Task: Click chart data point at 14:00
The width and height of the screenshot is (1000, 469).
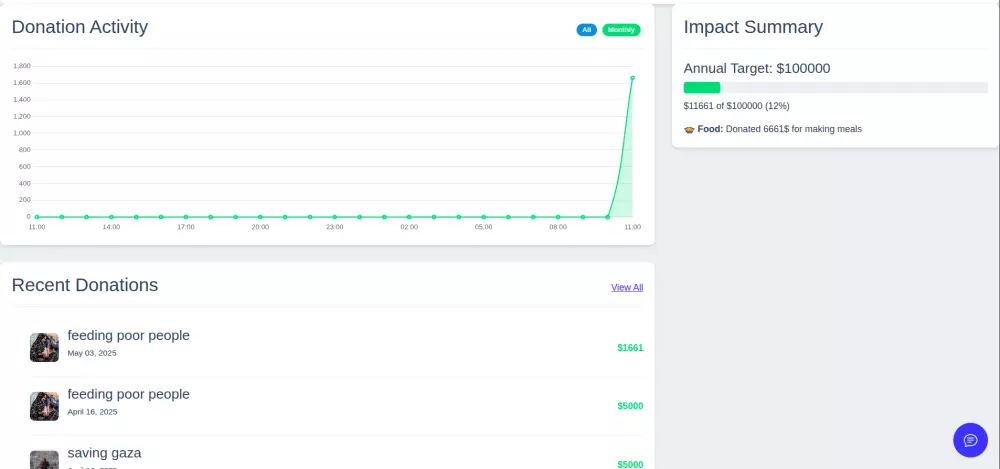Action: 111,216
